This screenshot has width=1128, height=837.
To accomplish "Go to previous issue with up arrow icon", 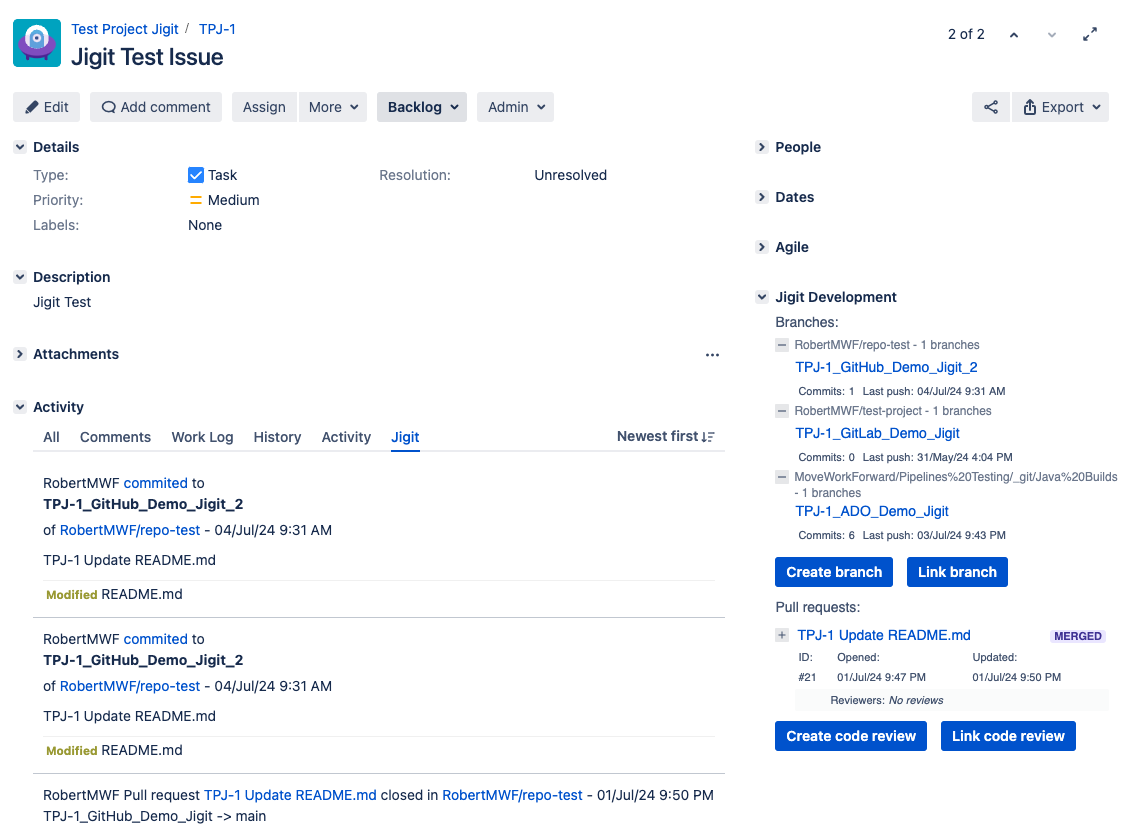I will 1014,33.
